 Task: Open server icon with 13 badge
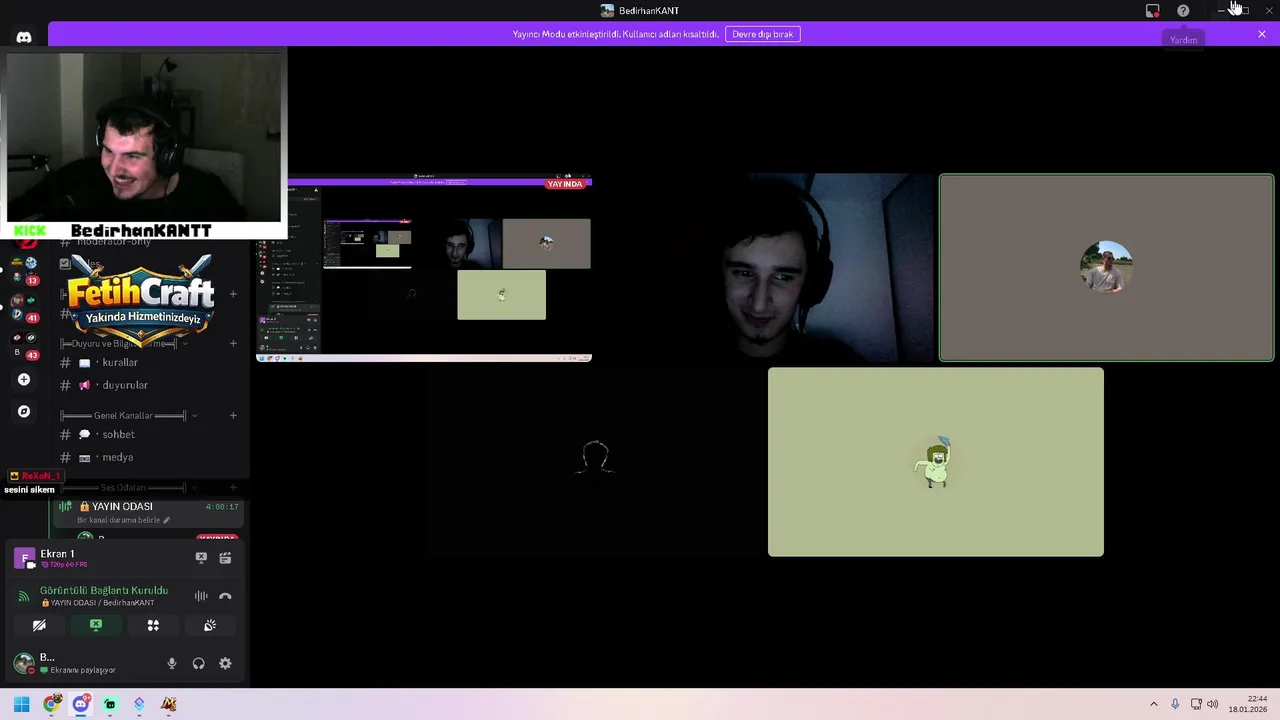click(x=25, y=270)
